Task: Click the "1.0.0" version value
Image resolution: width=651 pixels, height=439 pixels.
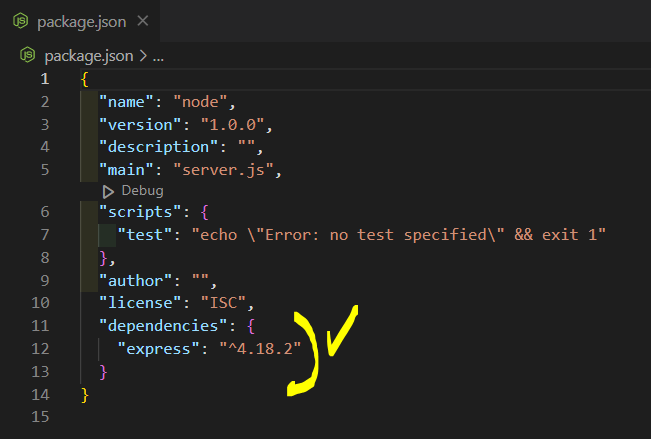Action: click(232, 125)
